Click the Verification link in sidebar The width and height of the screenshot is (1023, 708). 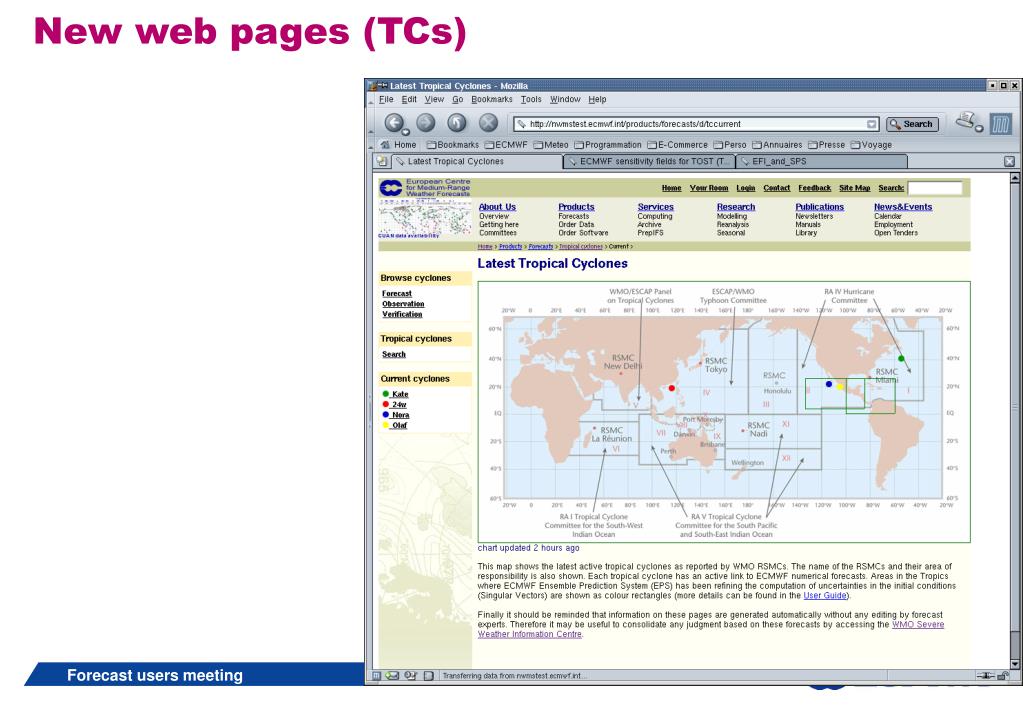pos(402,315)
